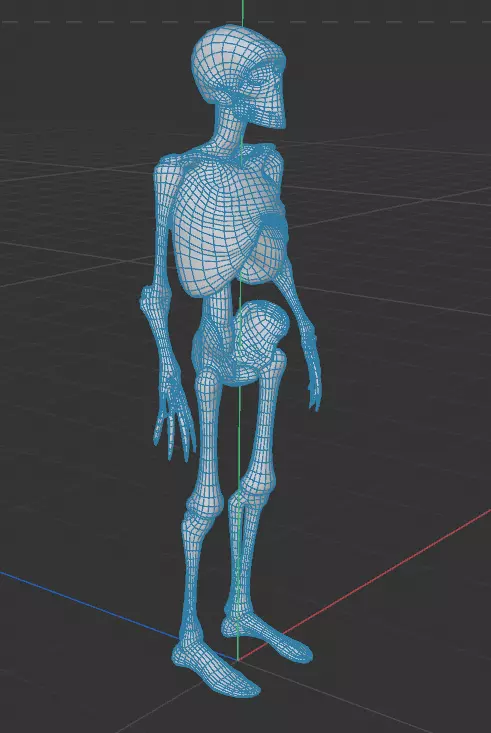This screenshot has width=491, height=733.
Task: Select the pelvis bone of the model
Action: (241, 344)
